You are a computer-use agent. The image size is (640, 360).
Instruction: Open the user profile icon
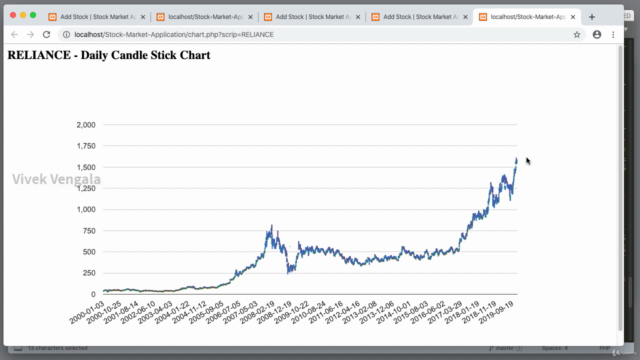click(x=597, y=35)
